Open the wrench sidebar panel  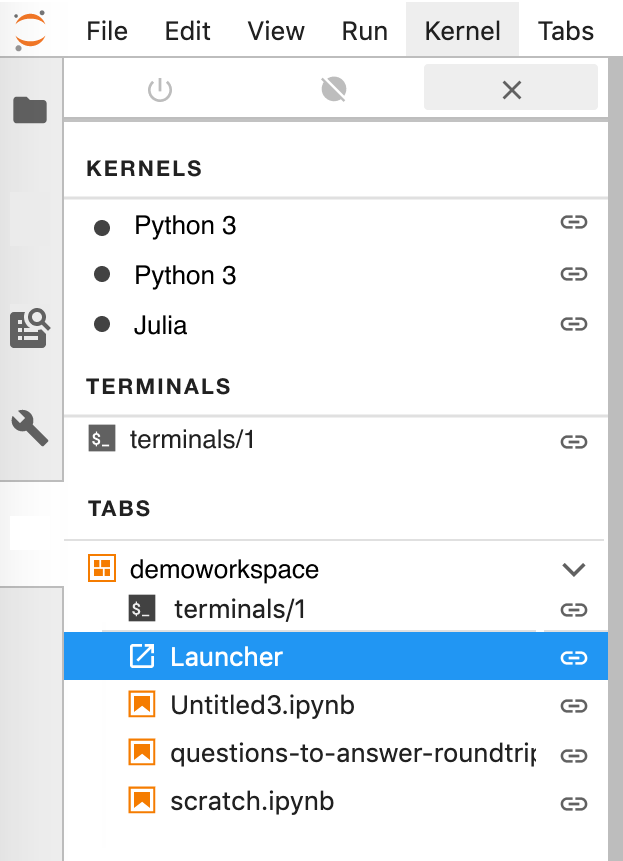click(30, 428)
